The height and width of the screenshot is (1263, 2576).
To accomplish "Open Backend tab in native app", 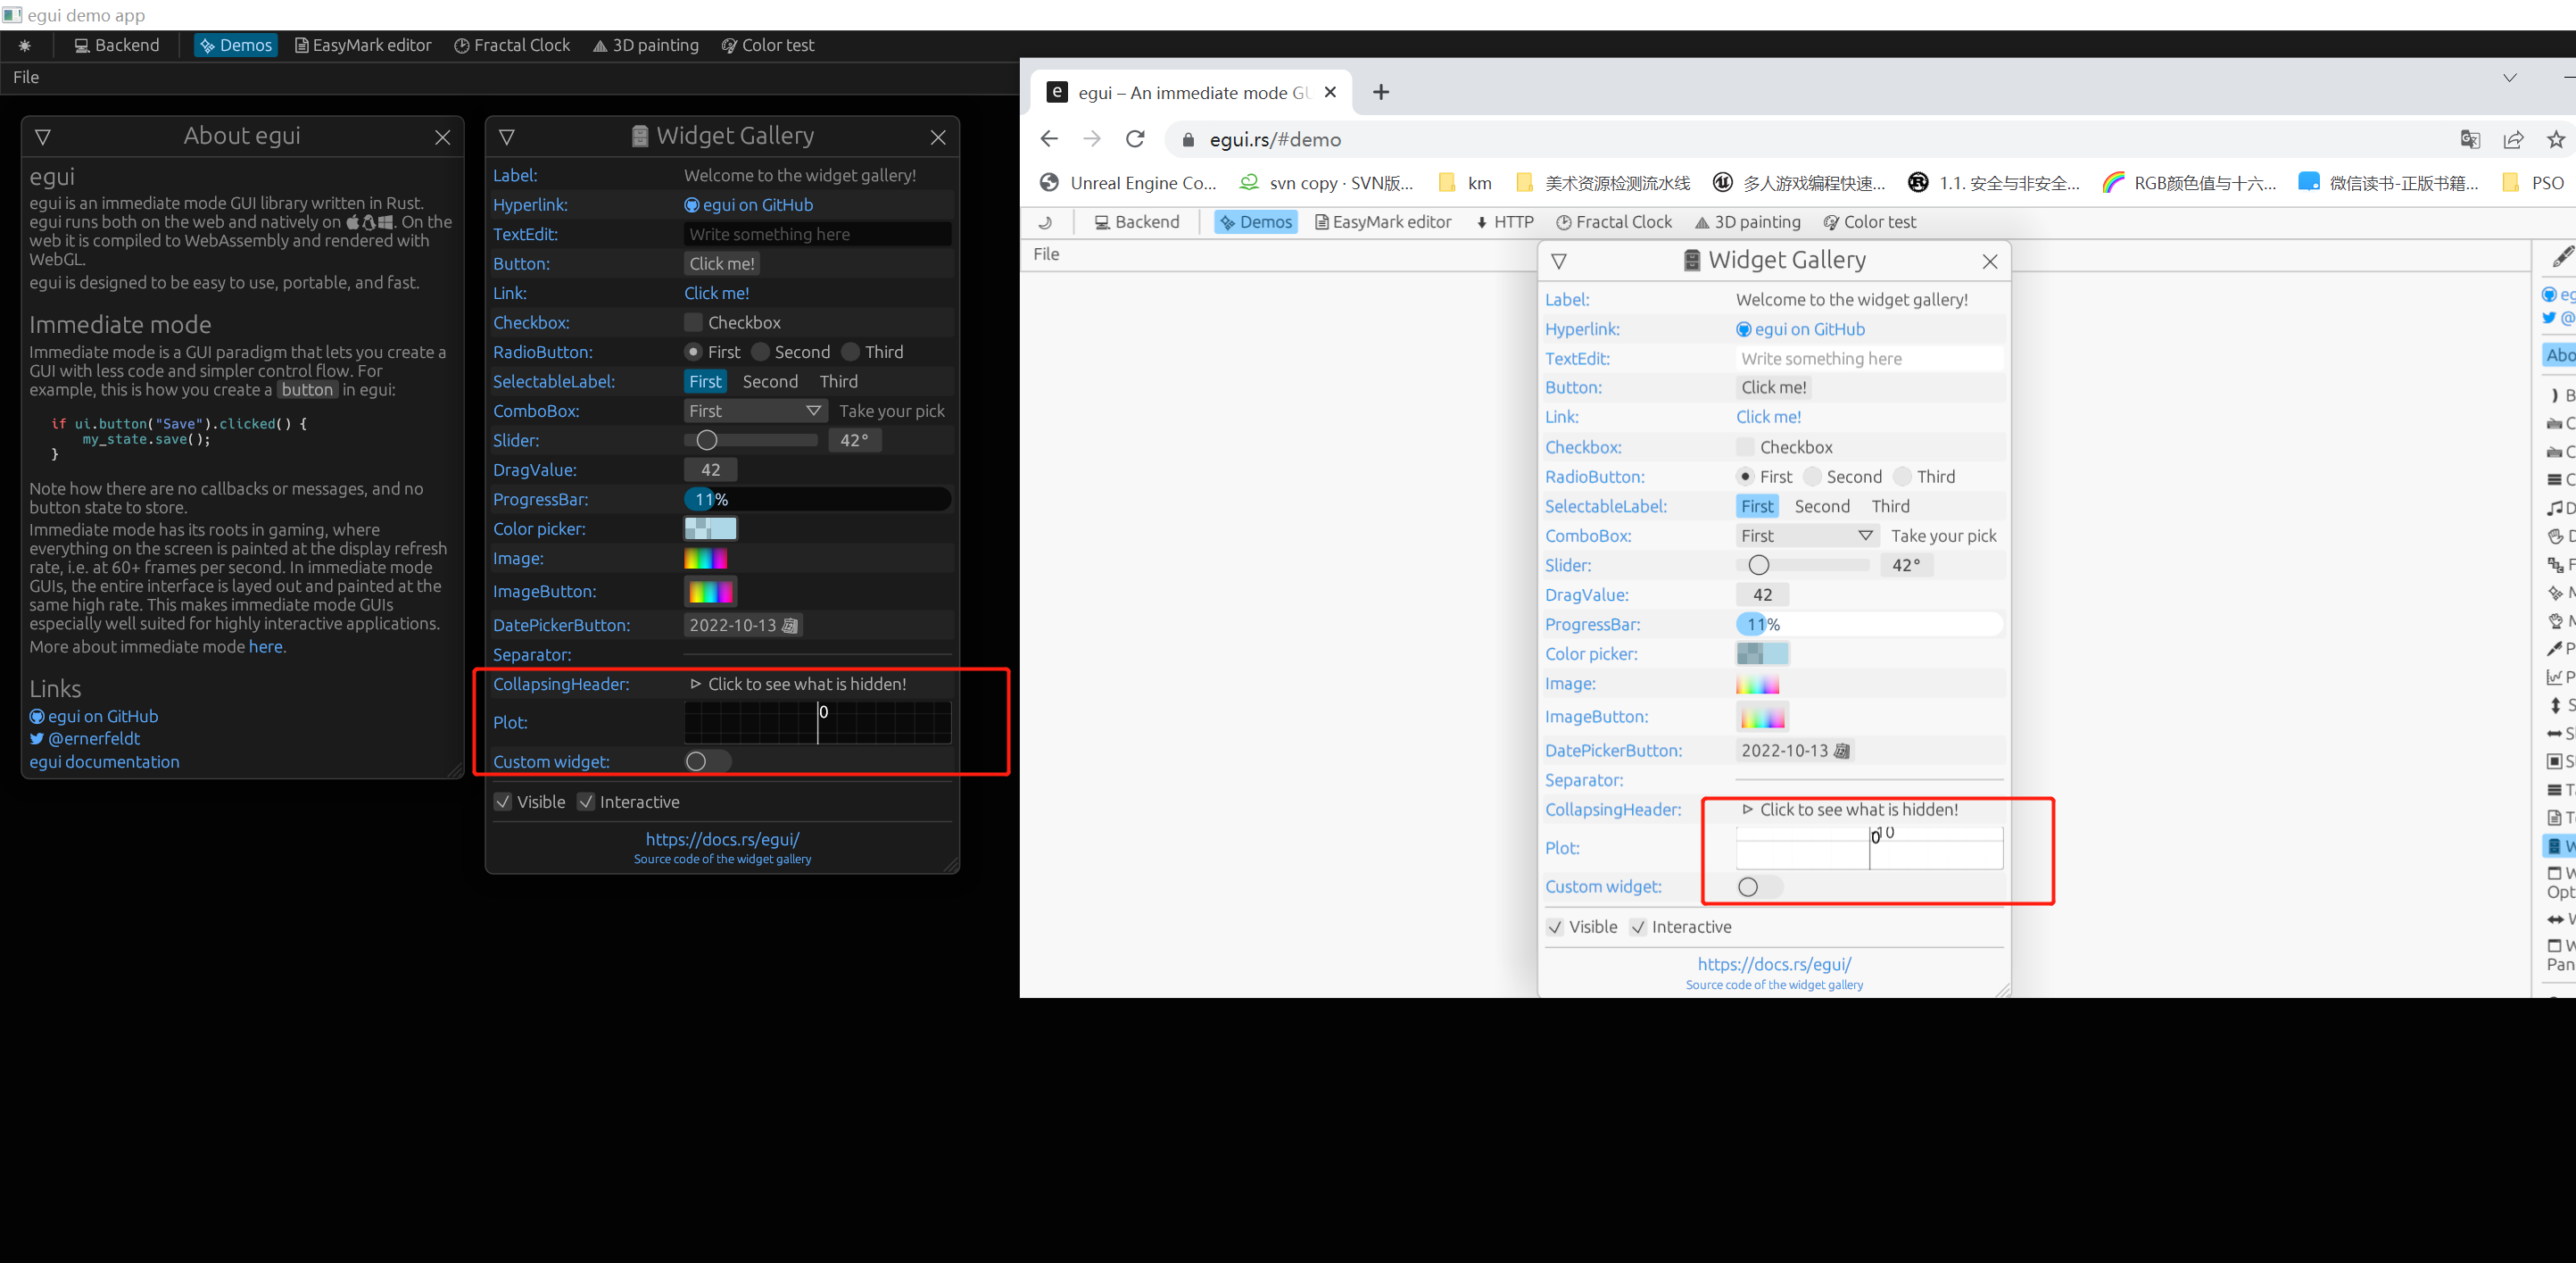I will click(117, 45).
